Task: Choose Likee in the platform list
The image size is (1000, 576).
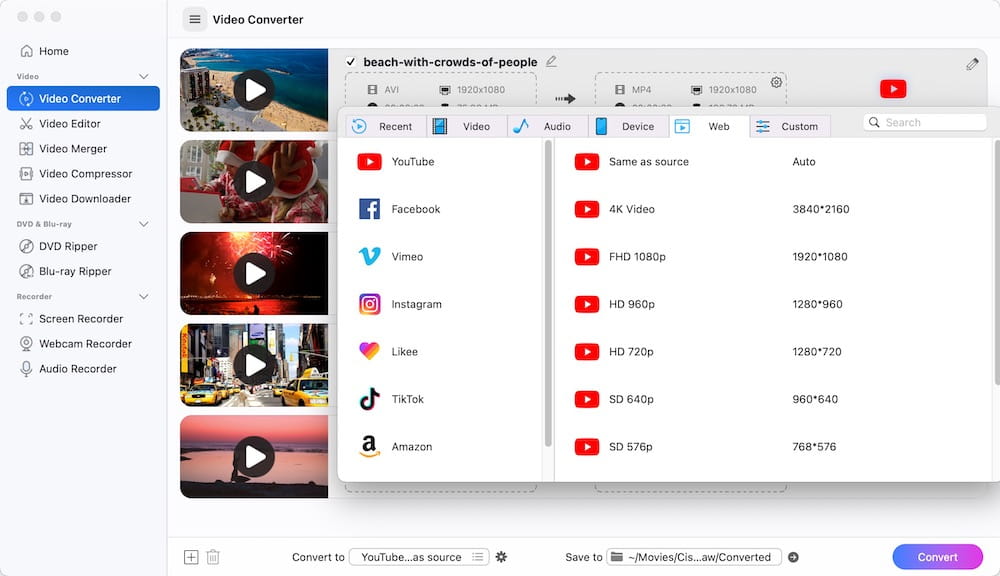Action: pos(440,352)
